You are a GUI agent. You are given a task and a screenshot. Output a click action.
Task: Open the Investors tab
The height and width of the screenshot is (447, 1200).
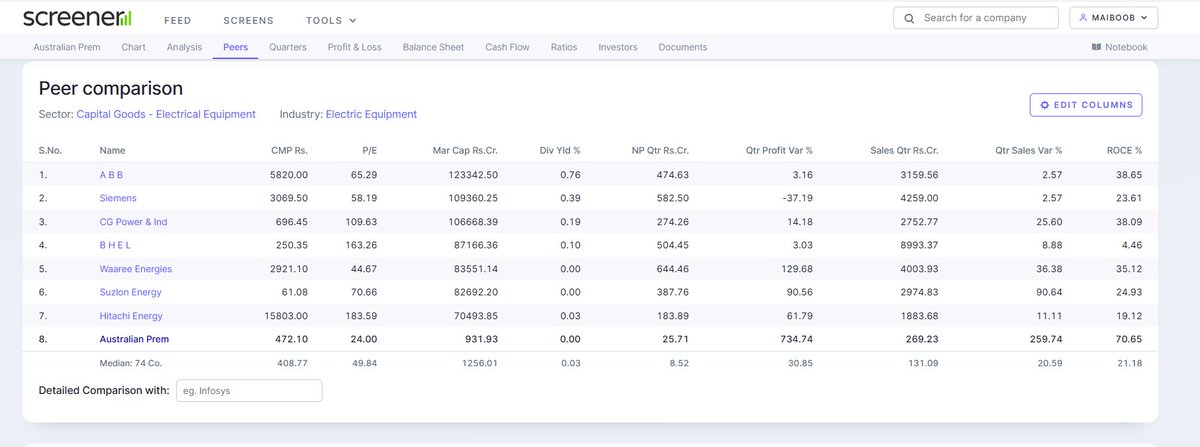(x=618, y=47)
